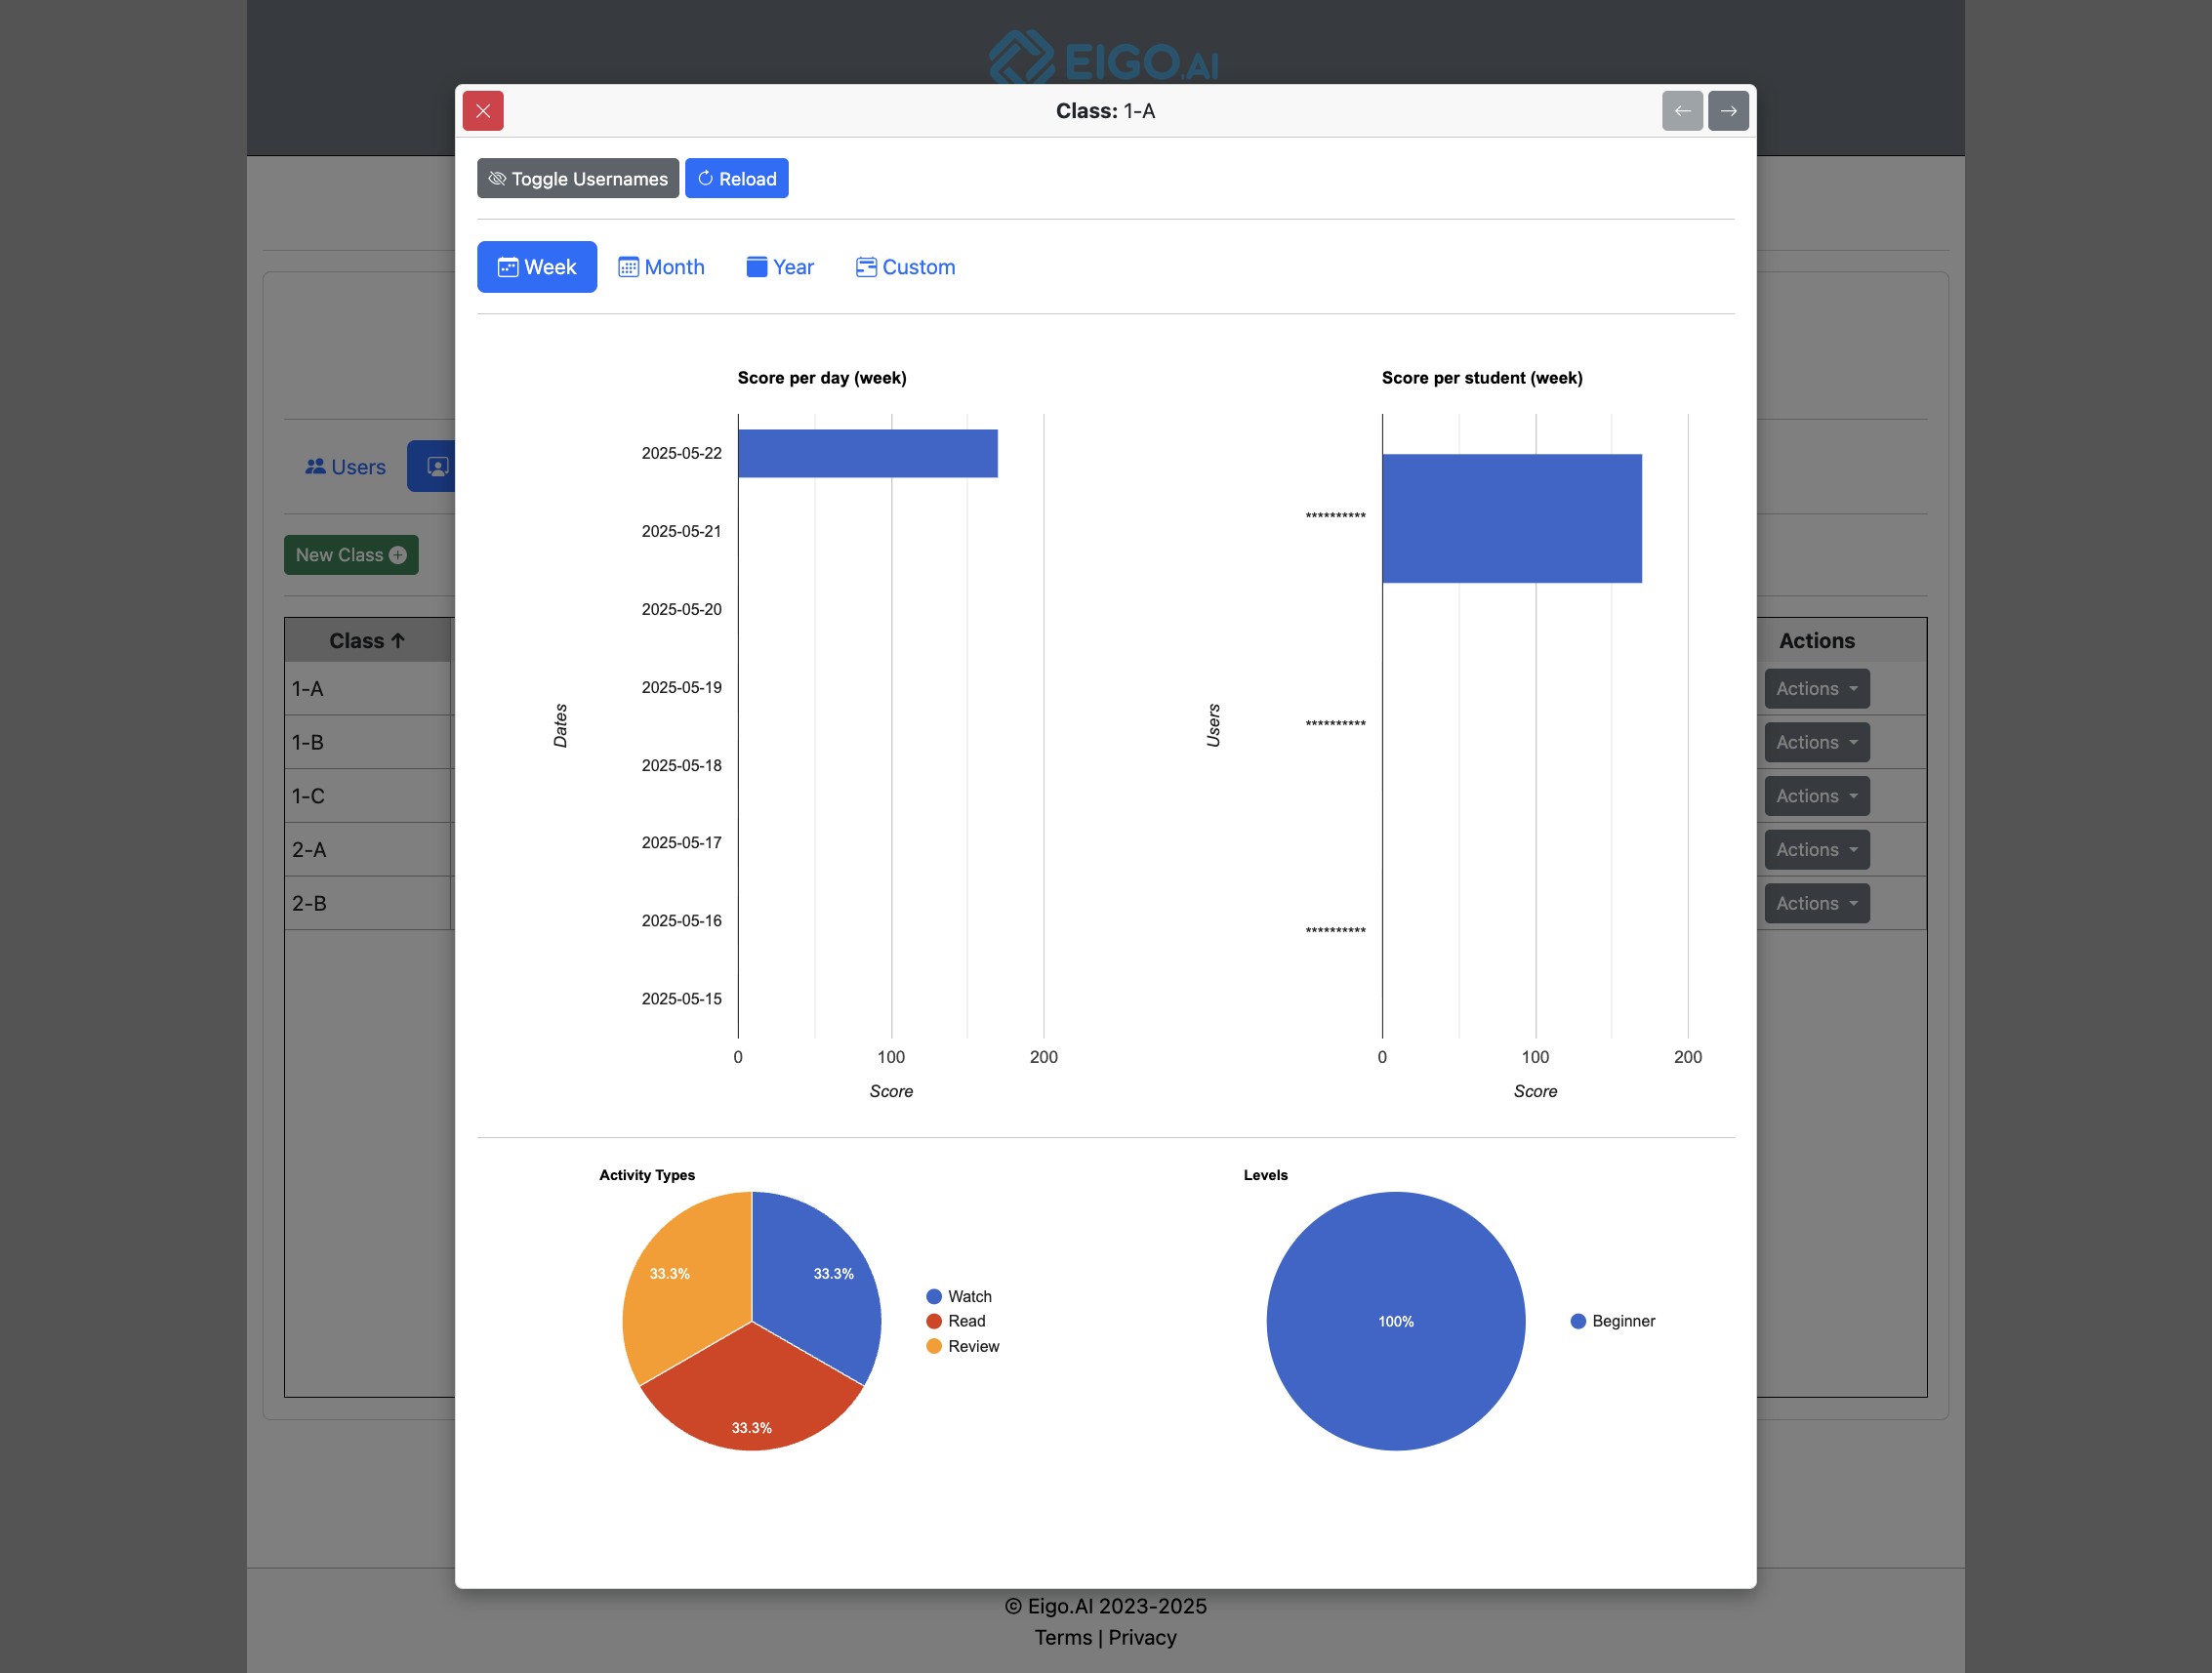Open Actions dropdown for class 1-C
Screen dimensions: 2212x1673
click(1816, 797)
